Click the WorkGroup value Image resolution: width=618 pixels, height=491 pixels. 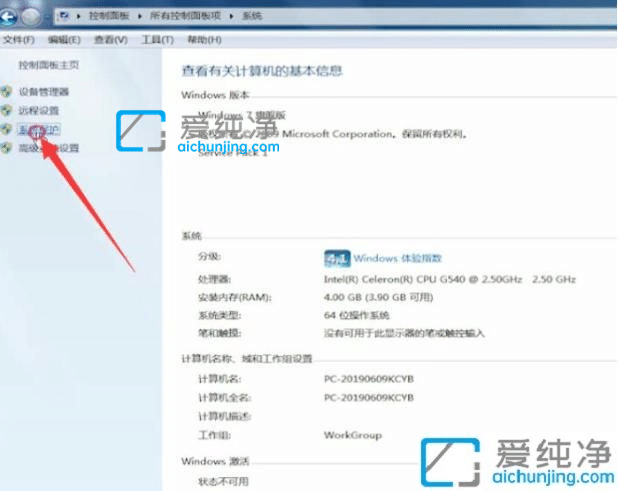[353, 435]
